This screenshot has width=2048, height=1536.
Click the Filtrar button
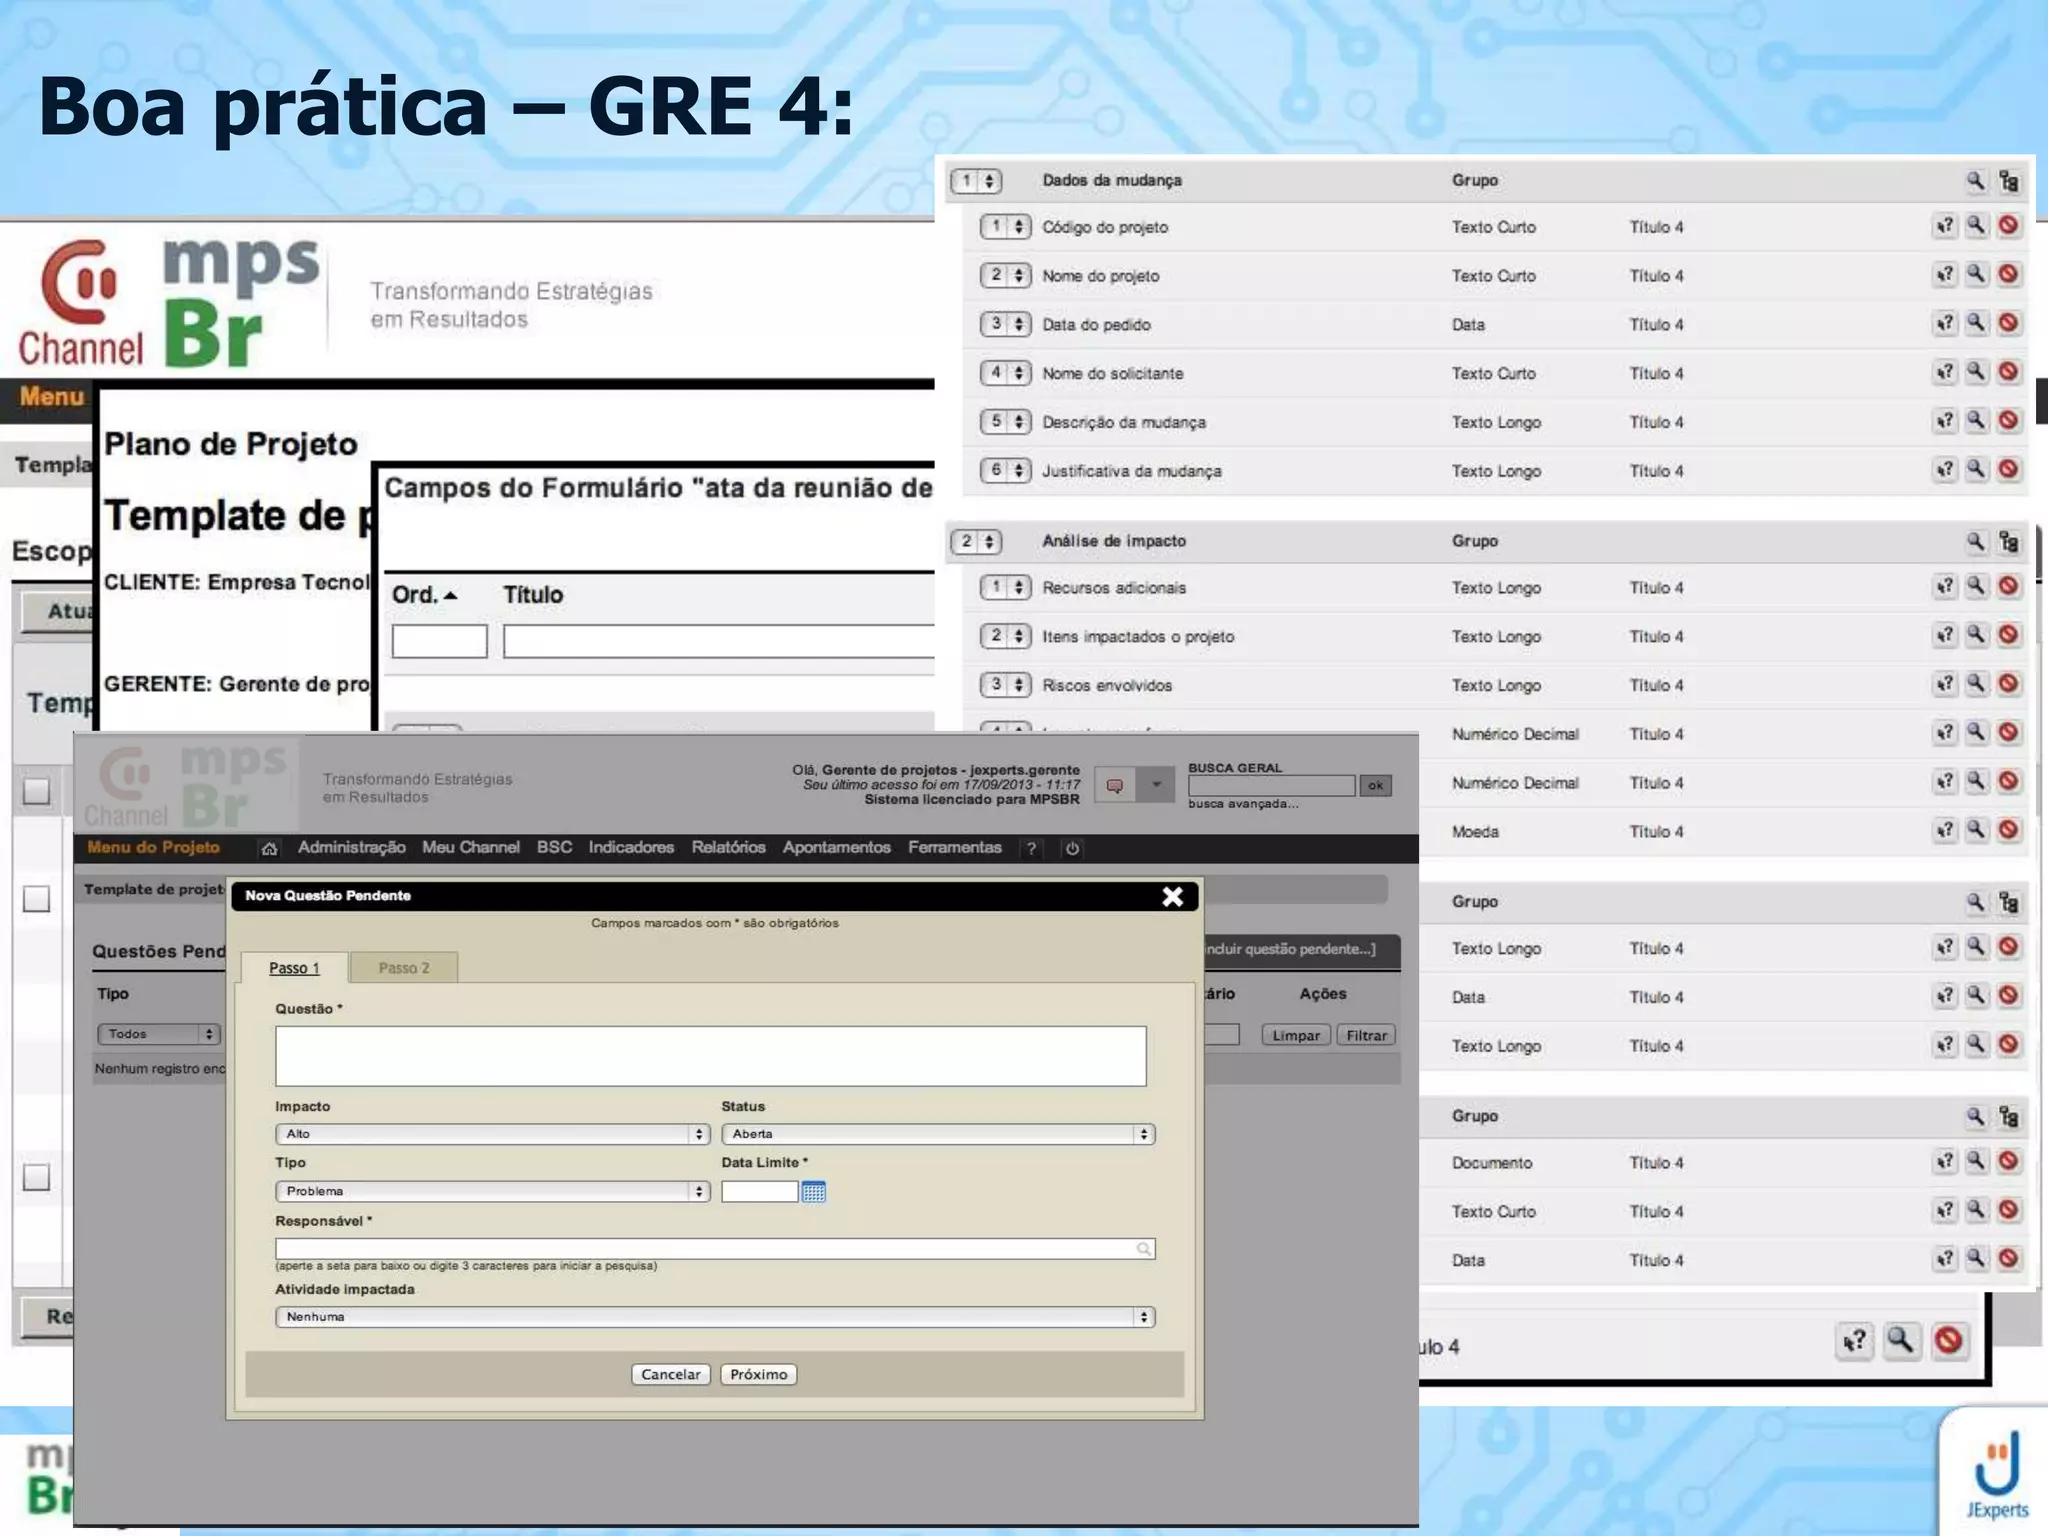point(1366,1035)
